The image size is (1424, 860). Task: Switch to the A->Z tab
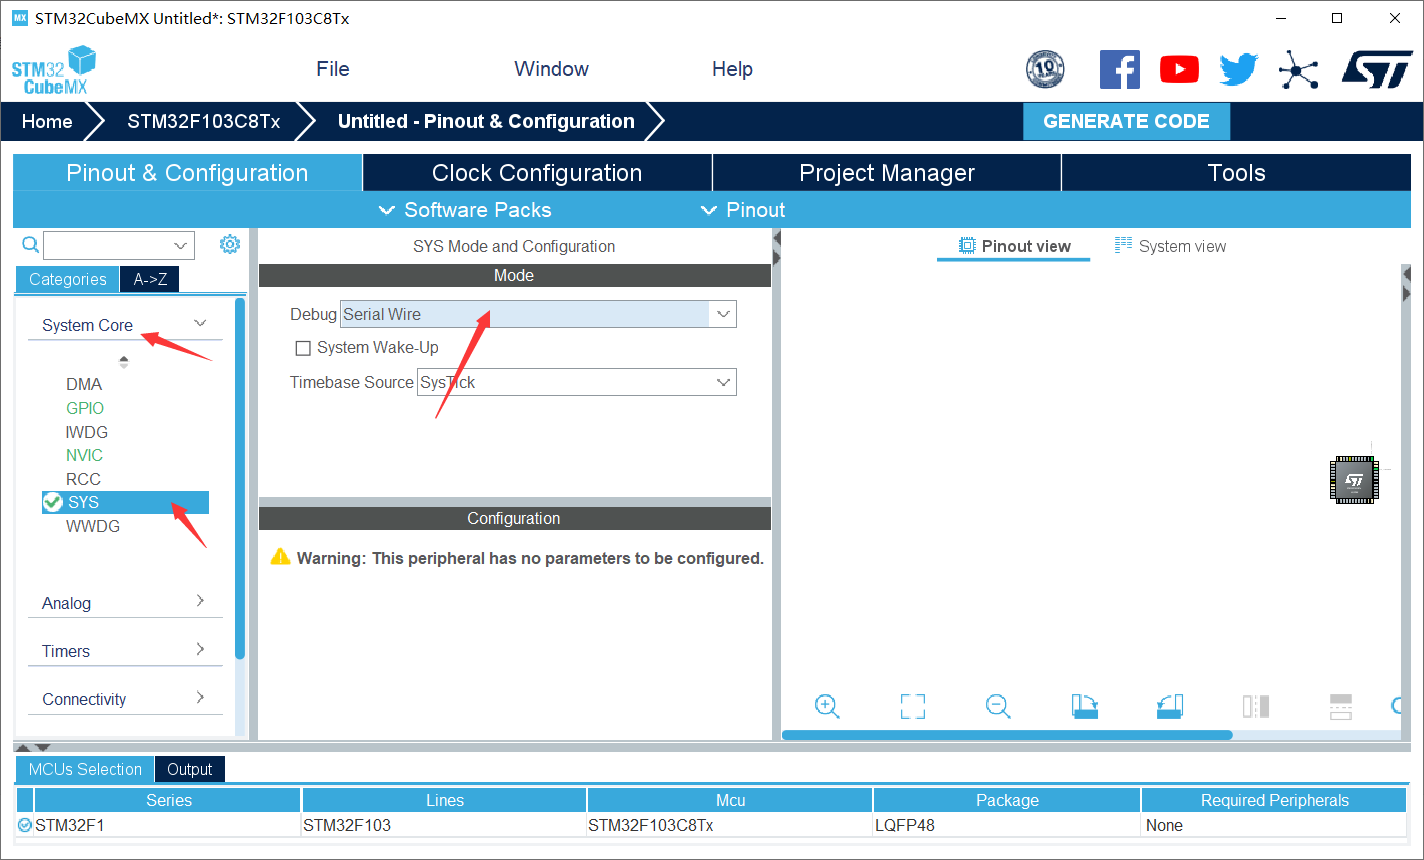point(150,279)
